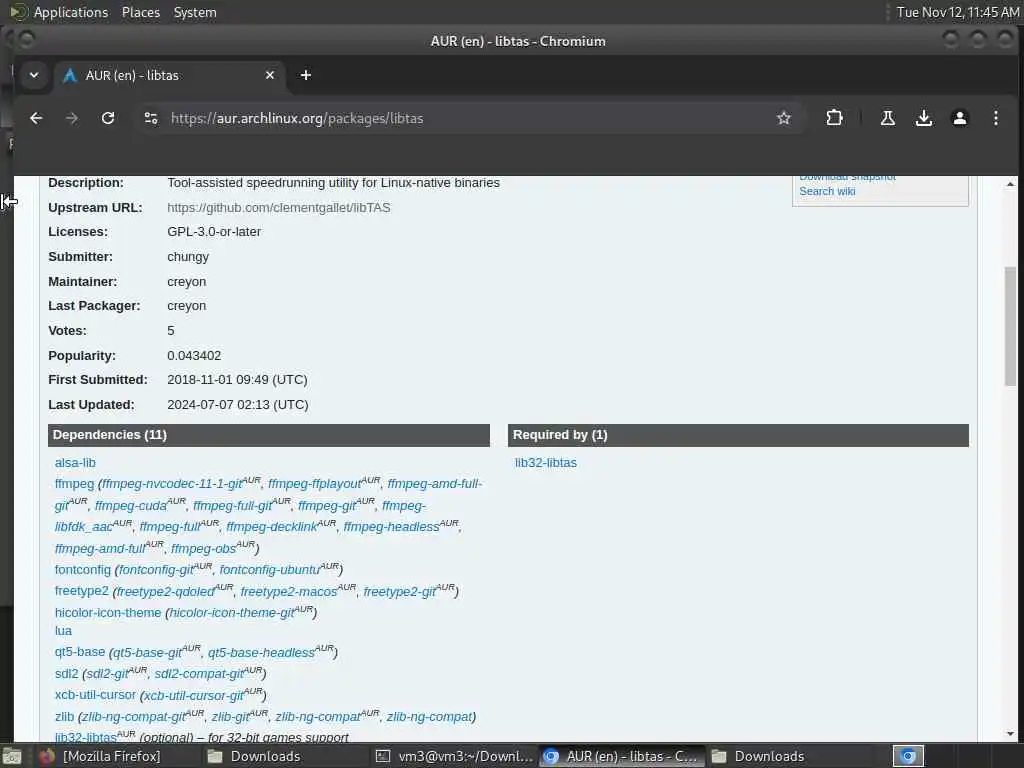1024x768 pixels.
Task: Show desktop via bottom-left panel icon
Action: pos(12,757)
